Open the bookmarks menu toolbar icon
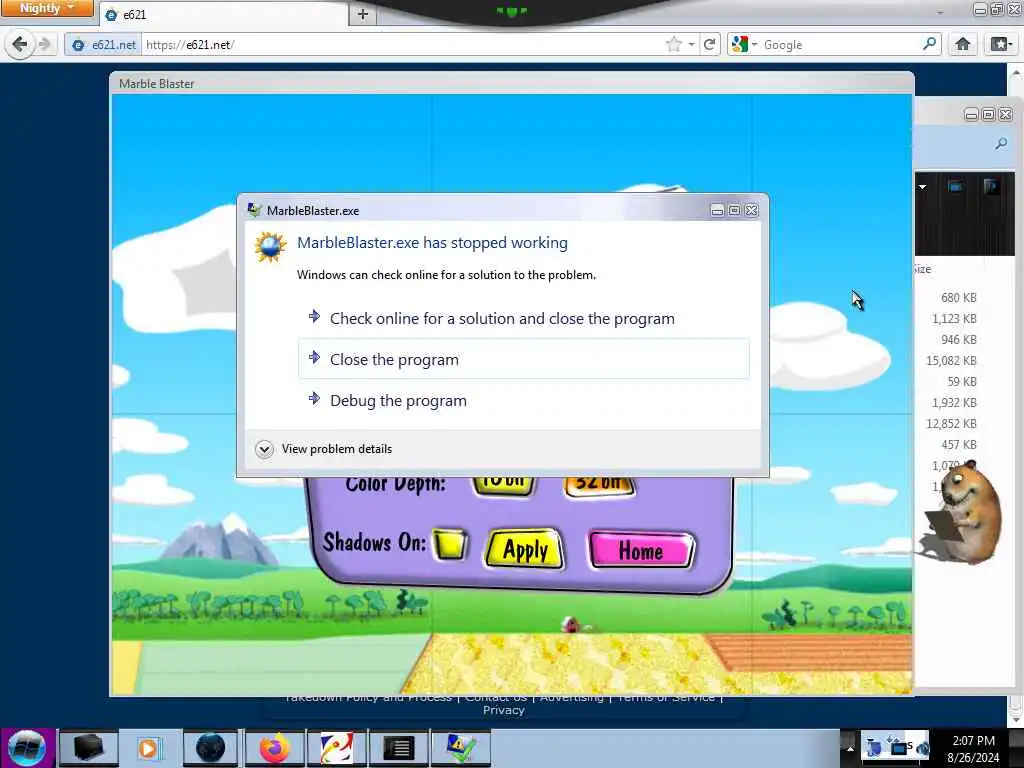Image resolution: width=1024 pixels, height=768 pixels. (x=1001, y=44)
